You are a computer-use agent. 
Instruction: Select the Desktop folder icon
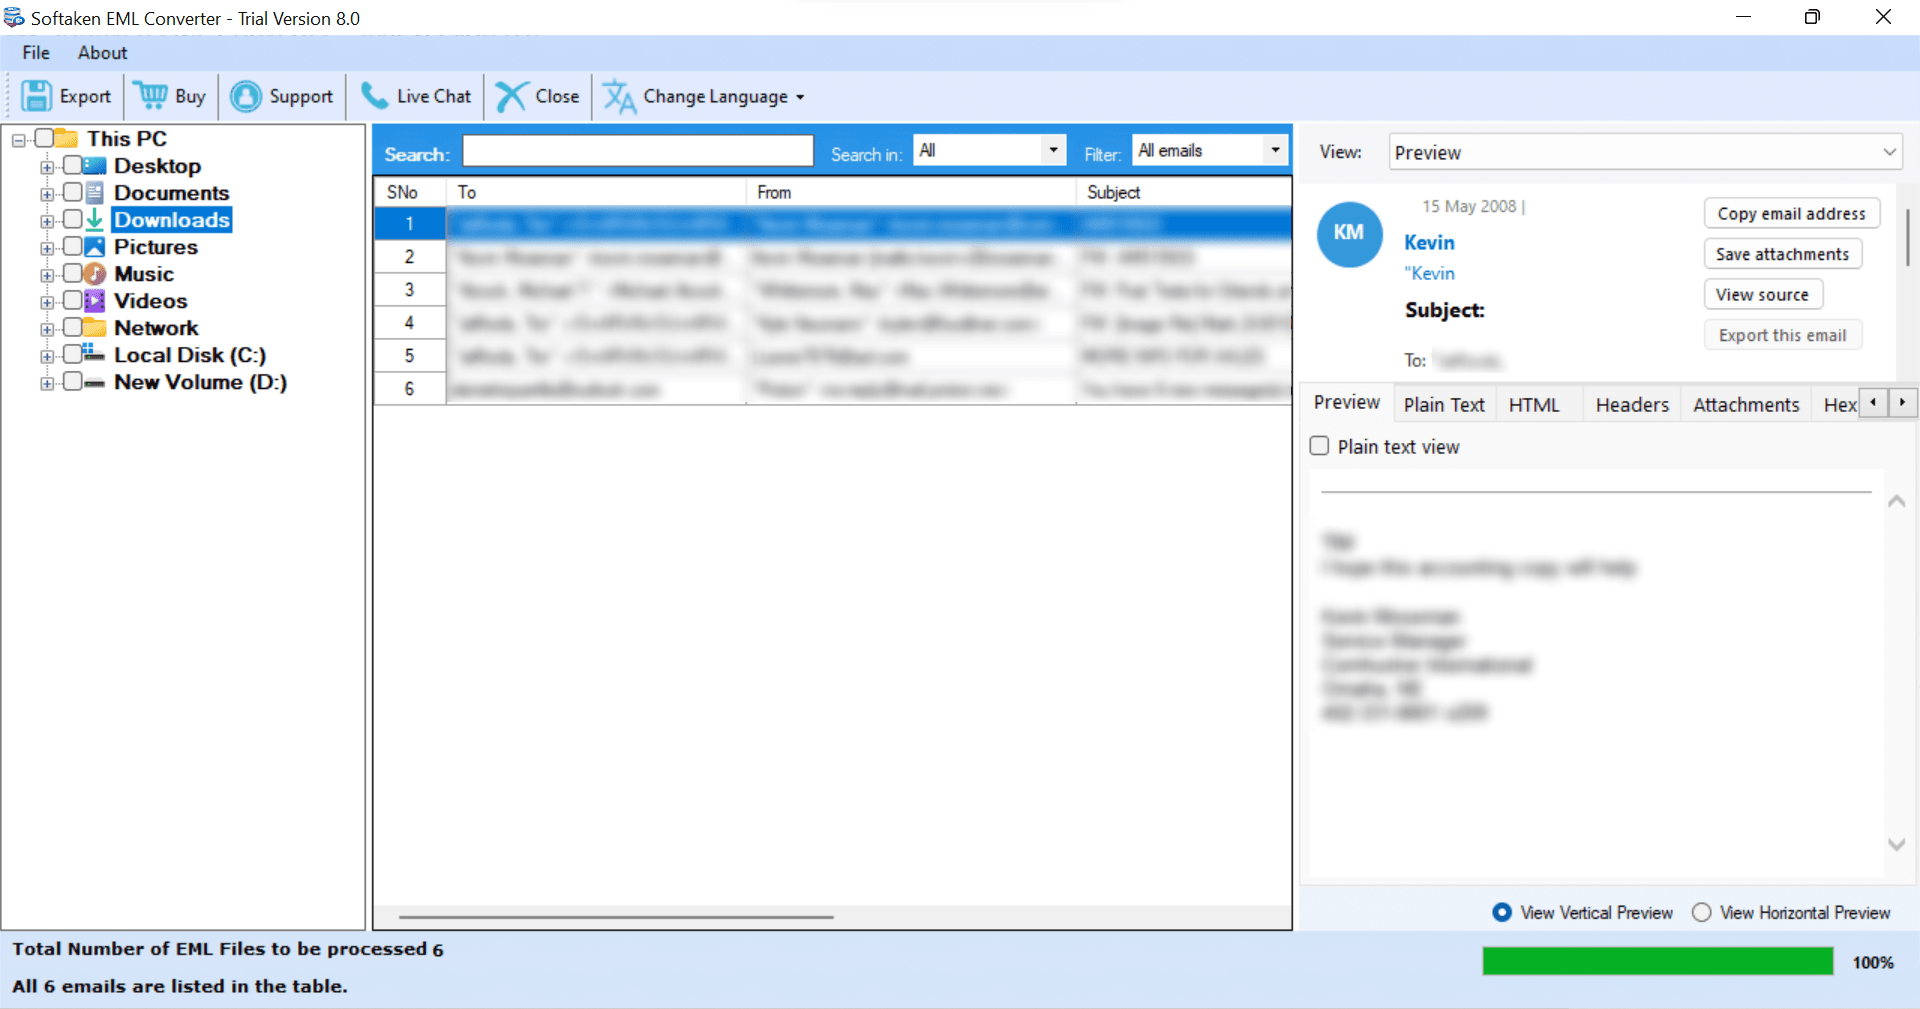(95, 165)
